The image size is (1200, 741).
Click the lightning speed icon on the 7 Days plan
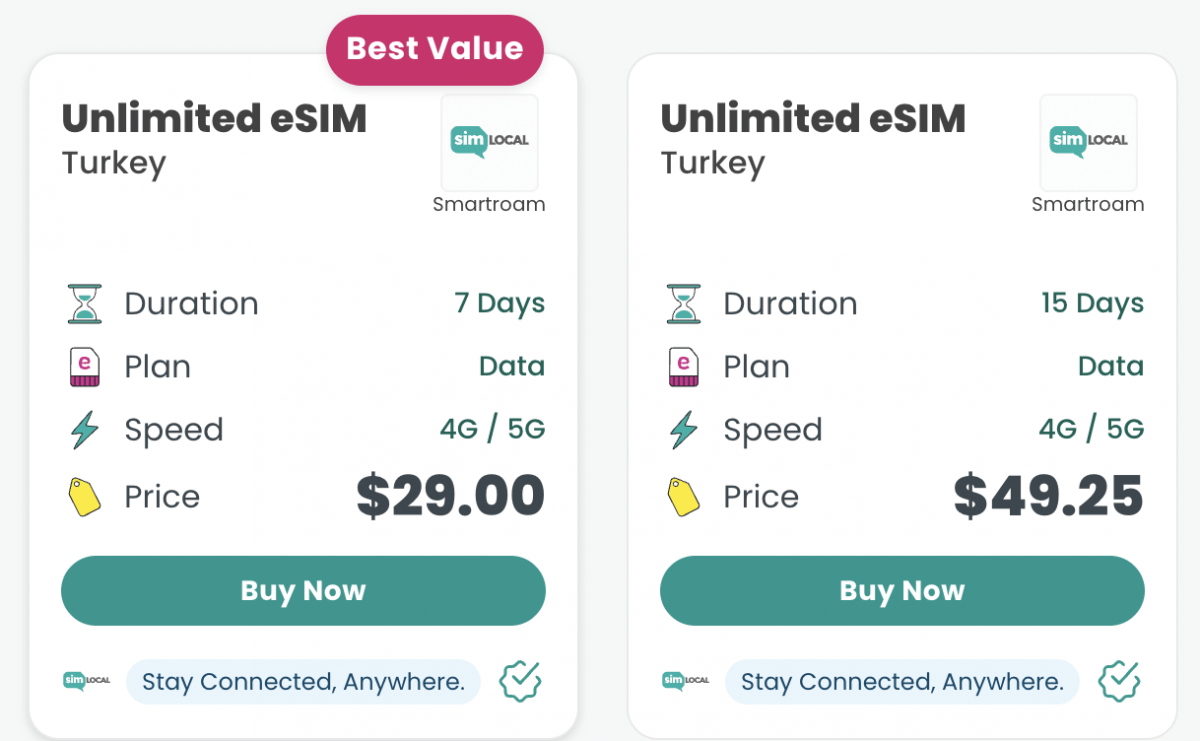(x=85, y=430)
